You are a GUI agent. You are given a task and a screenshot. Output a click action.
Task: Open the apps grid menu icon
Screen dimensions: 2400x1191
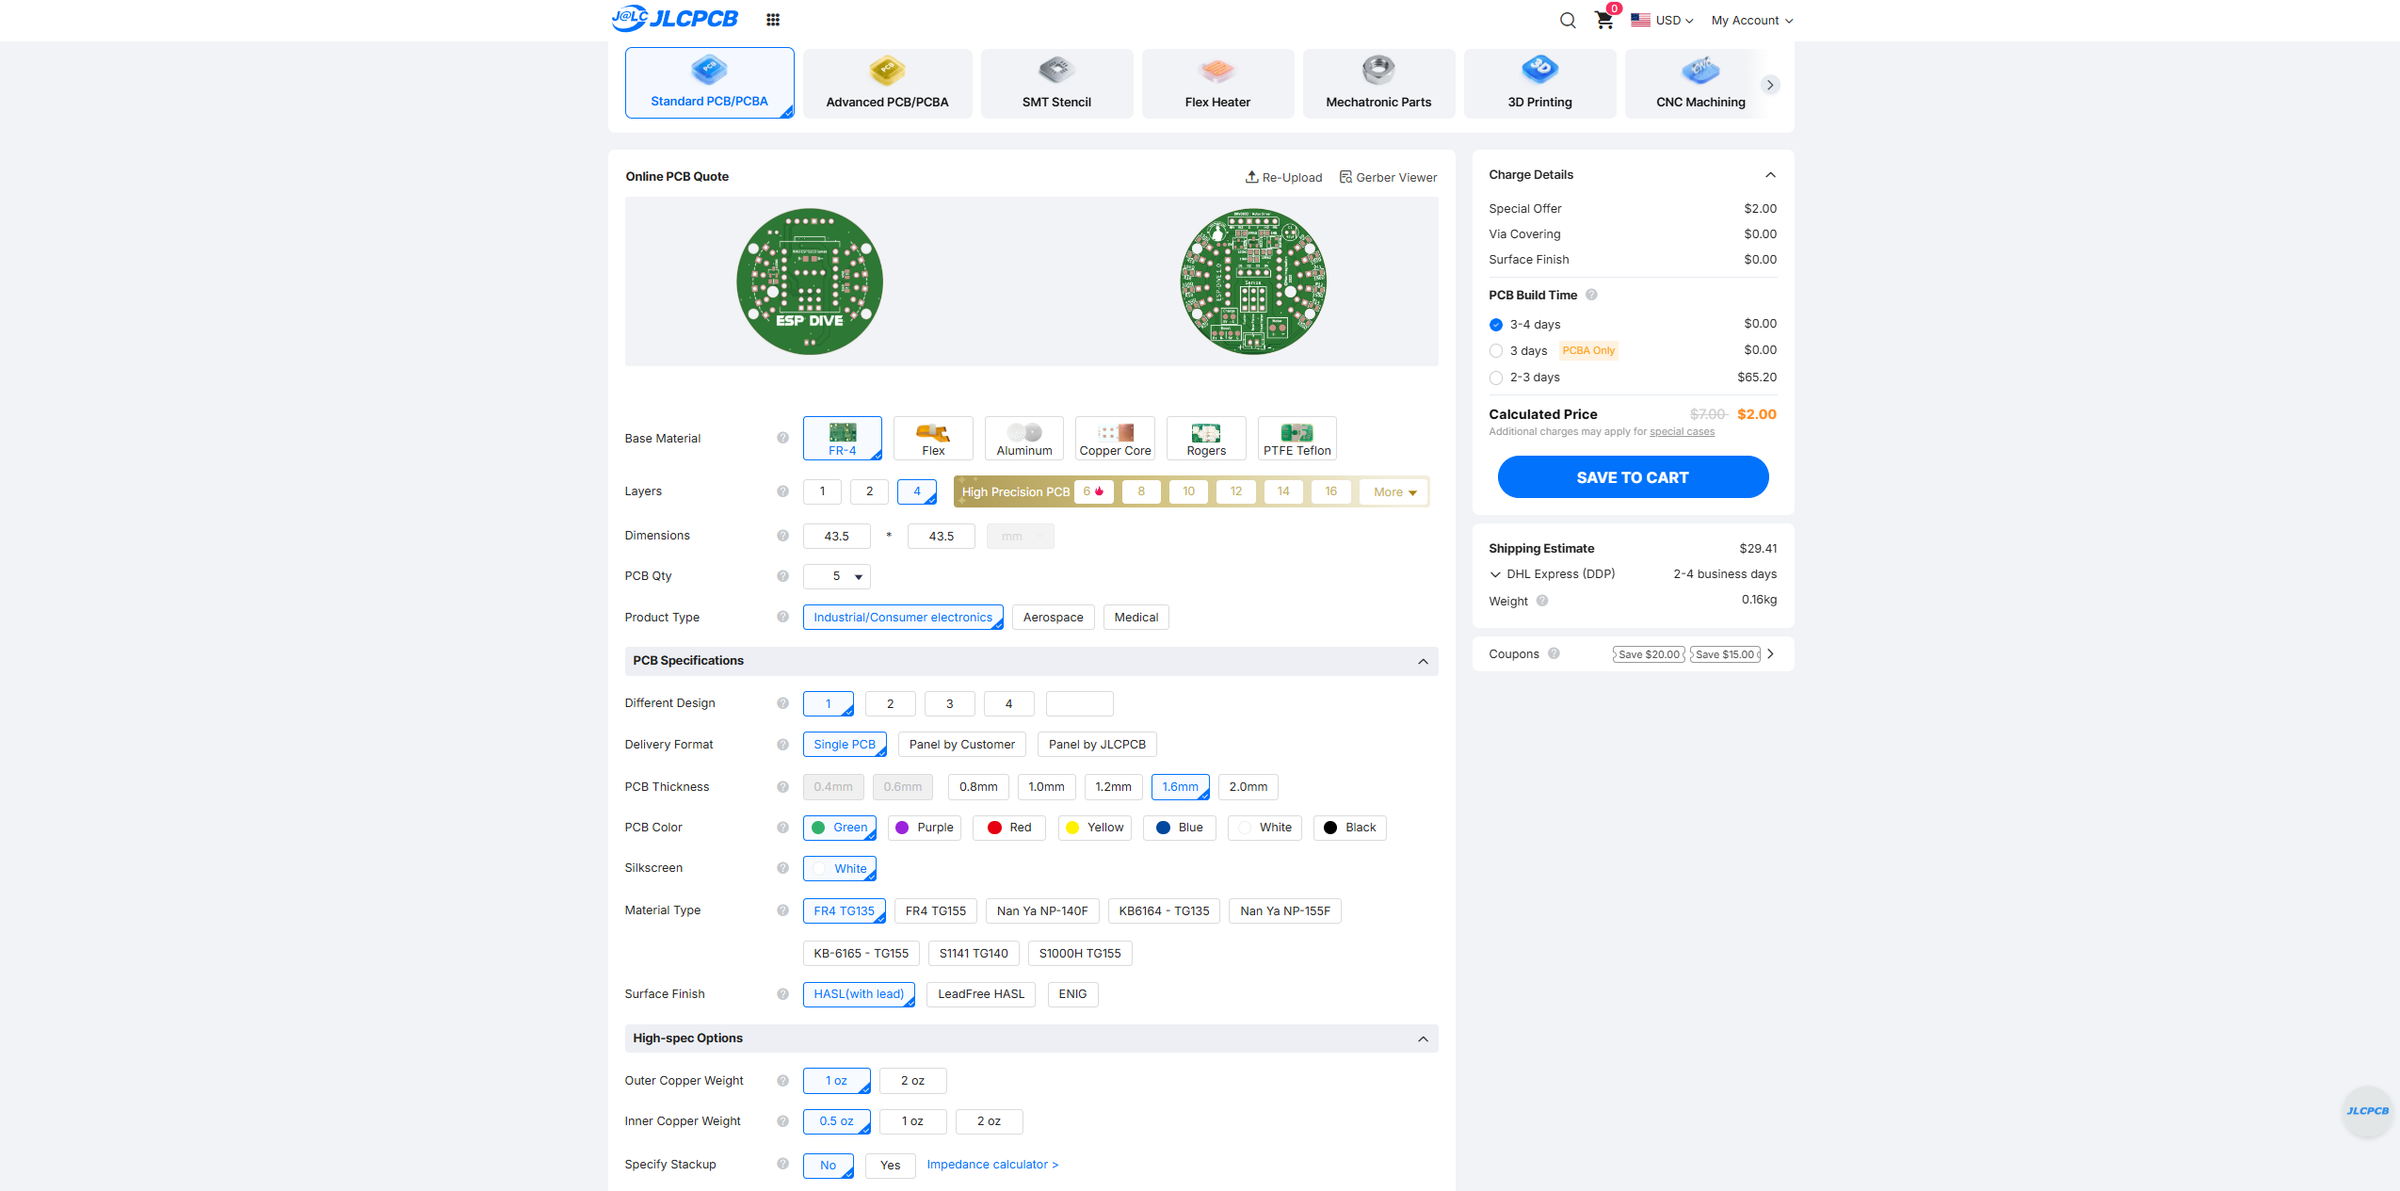[x=773, y=20]
